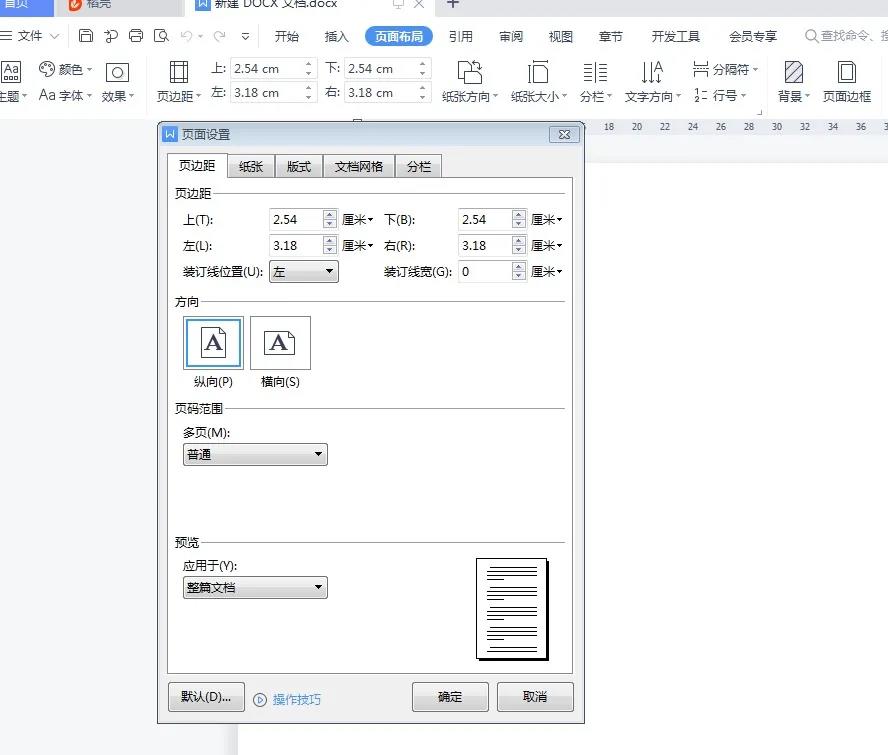Expand quick access toolbar customize arrow
Image resolution: width=888 pixels, height=755 pixels.
245,36
